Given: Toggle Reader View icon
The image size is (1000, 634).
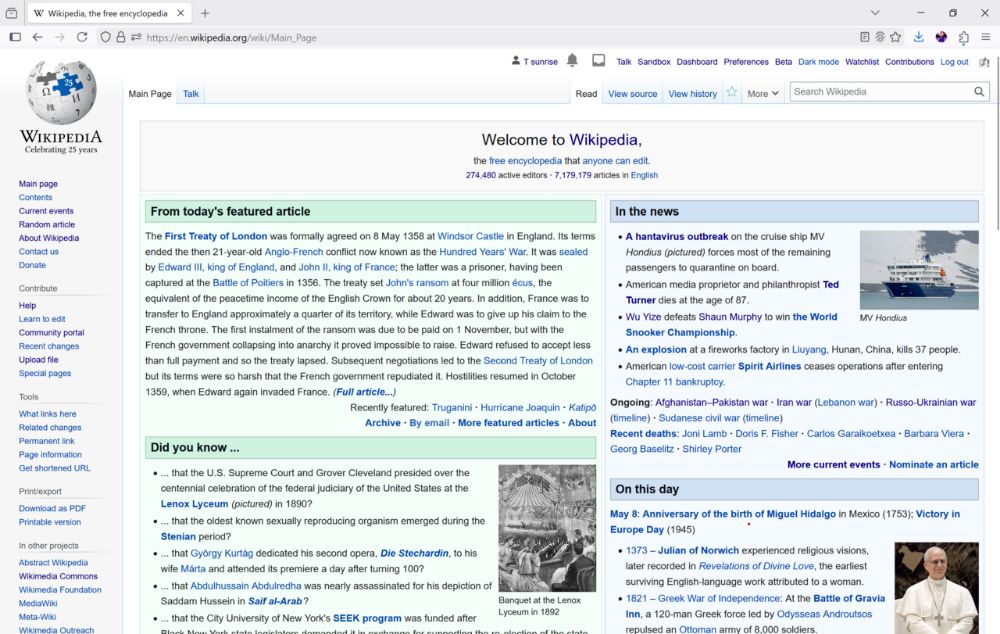Looking at the screenshot, I should tap(864, 37).
